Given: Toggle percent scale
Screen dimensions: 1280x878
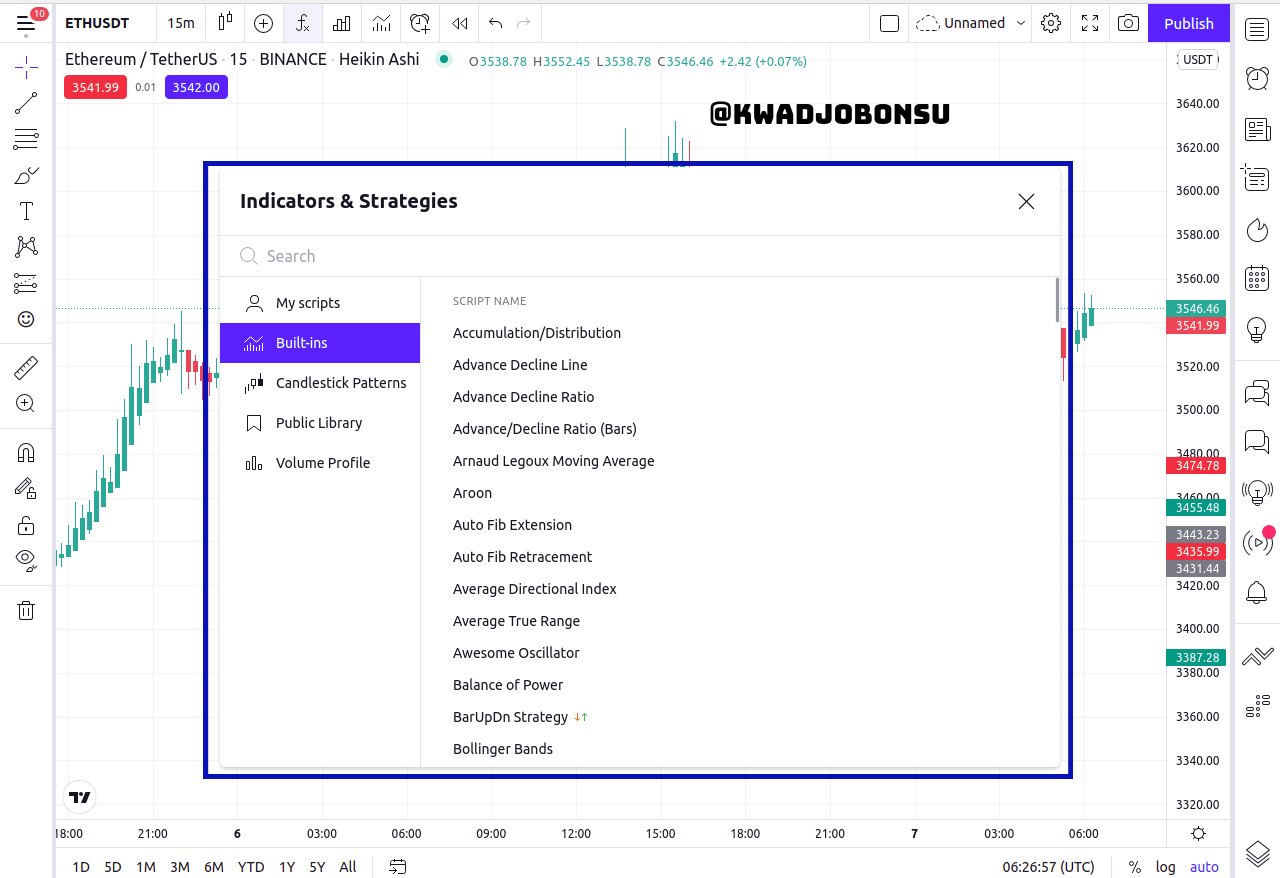Looking at the screenshot, I should click(x=1134, y=867).
